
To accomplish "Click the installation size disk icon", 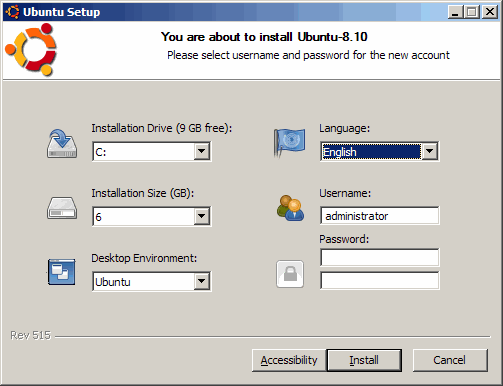I will [x=62, y=208].
